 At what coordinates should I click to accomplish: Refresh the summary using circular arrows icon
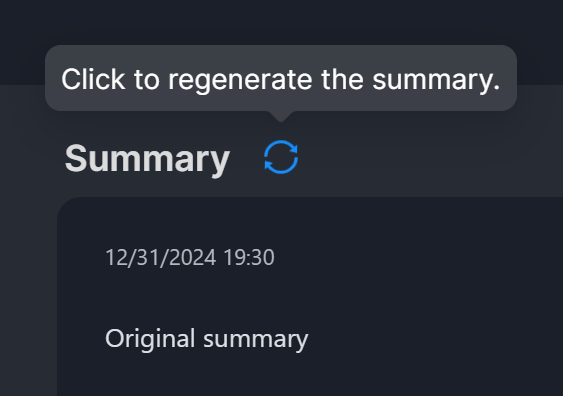tap(281, 157)
